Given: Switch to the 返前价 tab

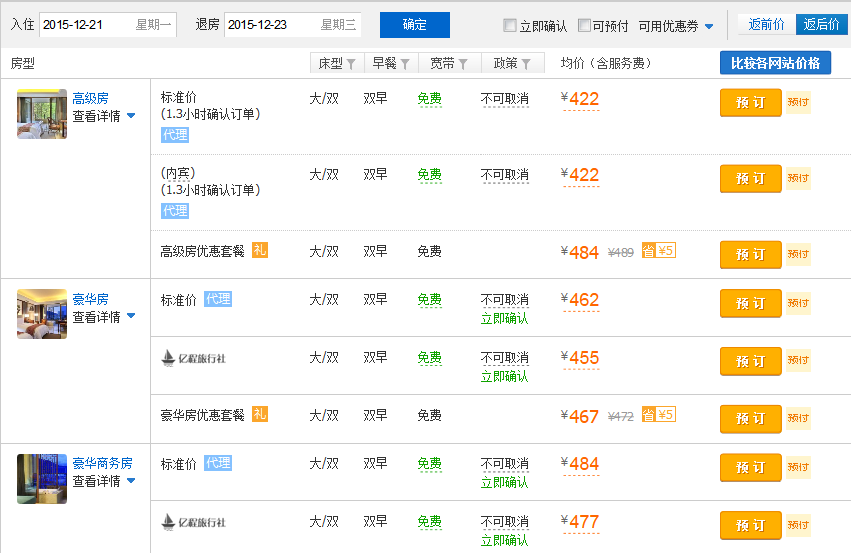Looking at the screenshot, I should tap(766, 25).
